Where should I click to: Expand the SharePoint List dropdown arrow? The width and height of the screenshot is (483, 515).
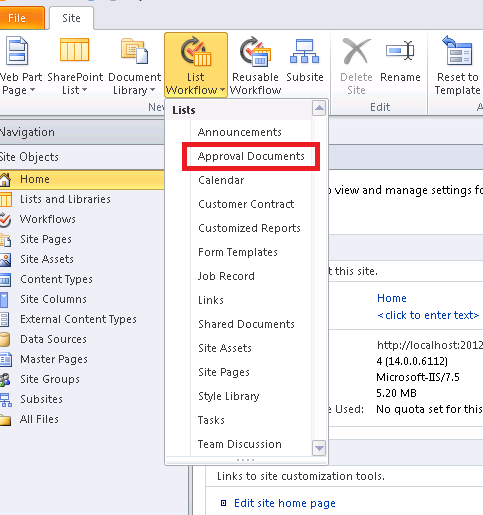(84, 90)
